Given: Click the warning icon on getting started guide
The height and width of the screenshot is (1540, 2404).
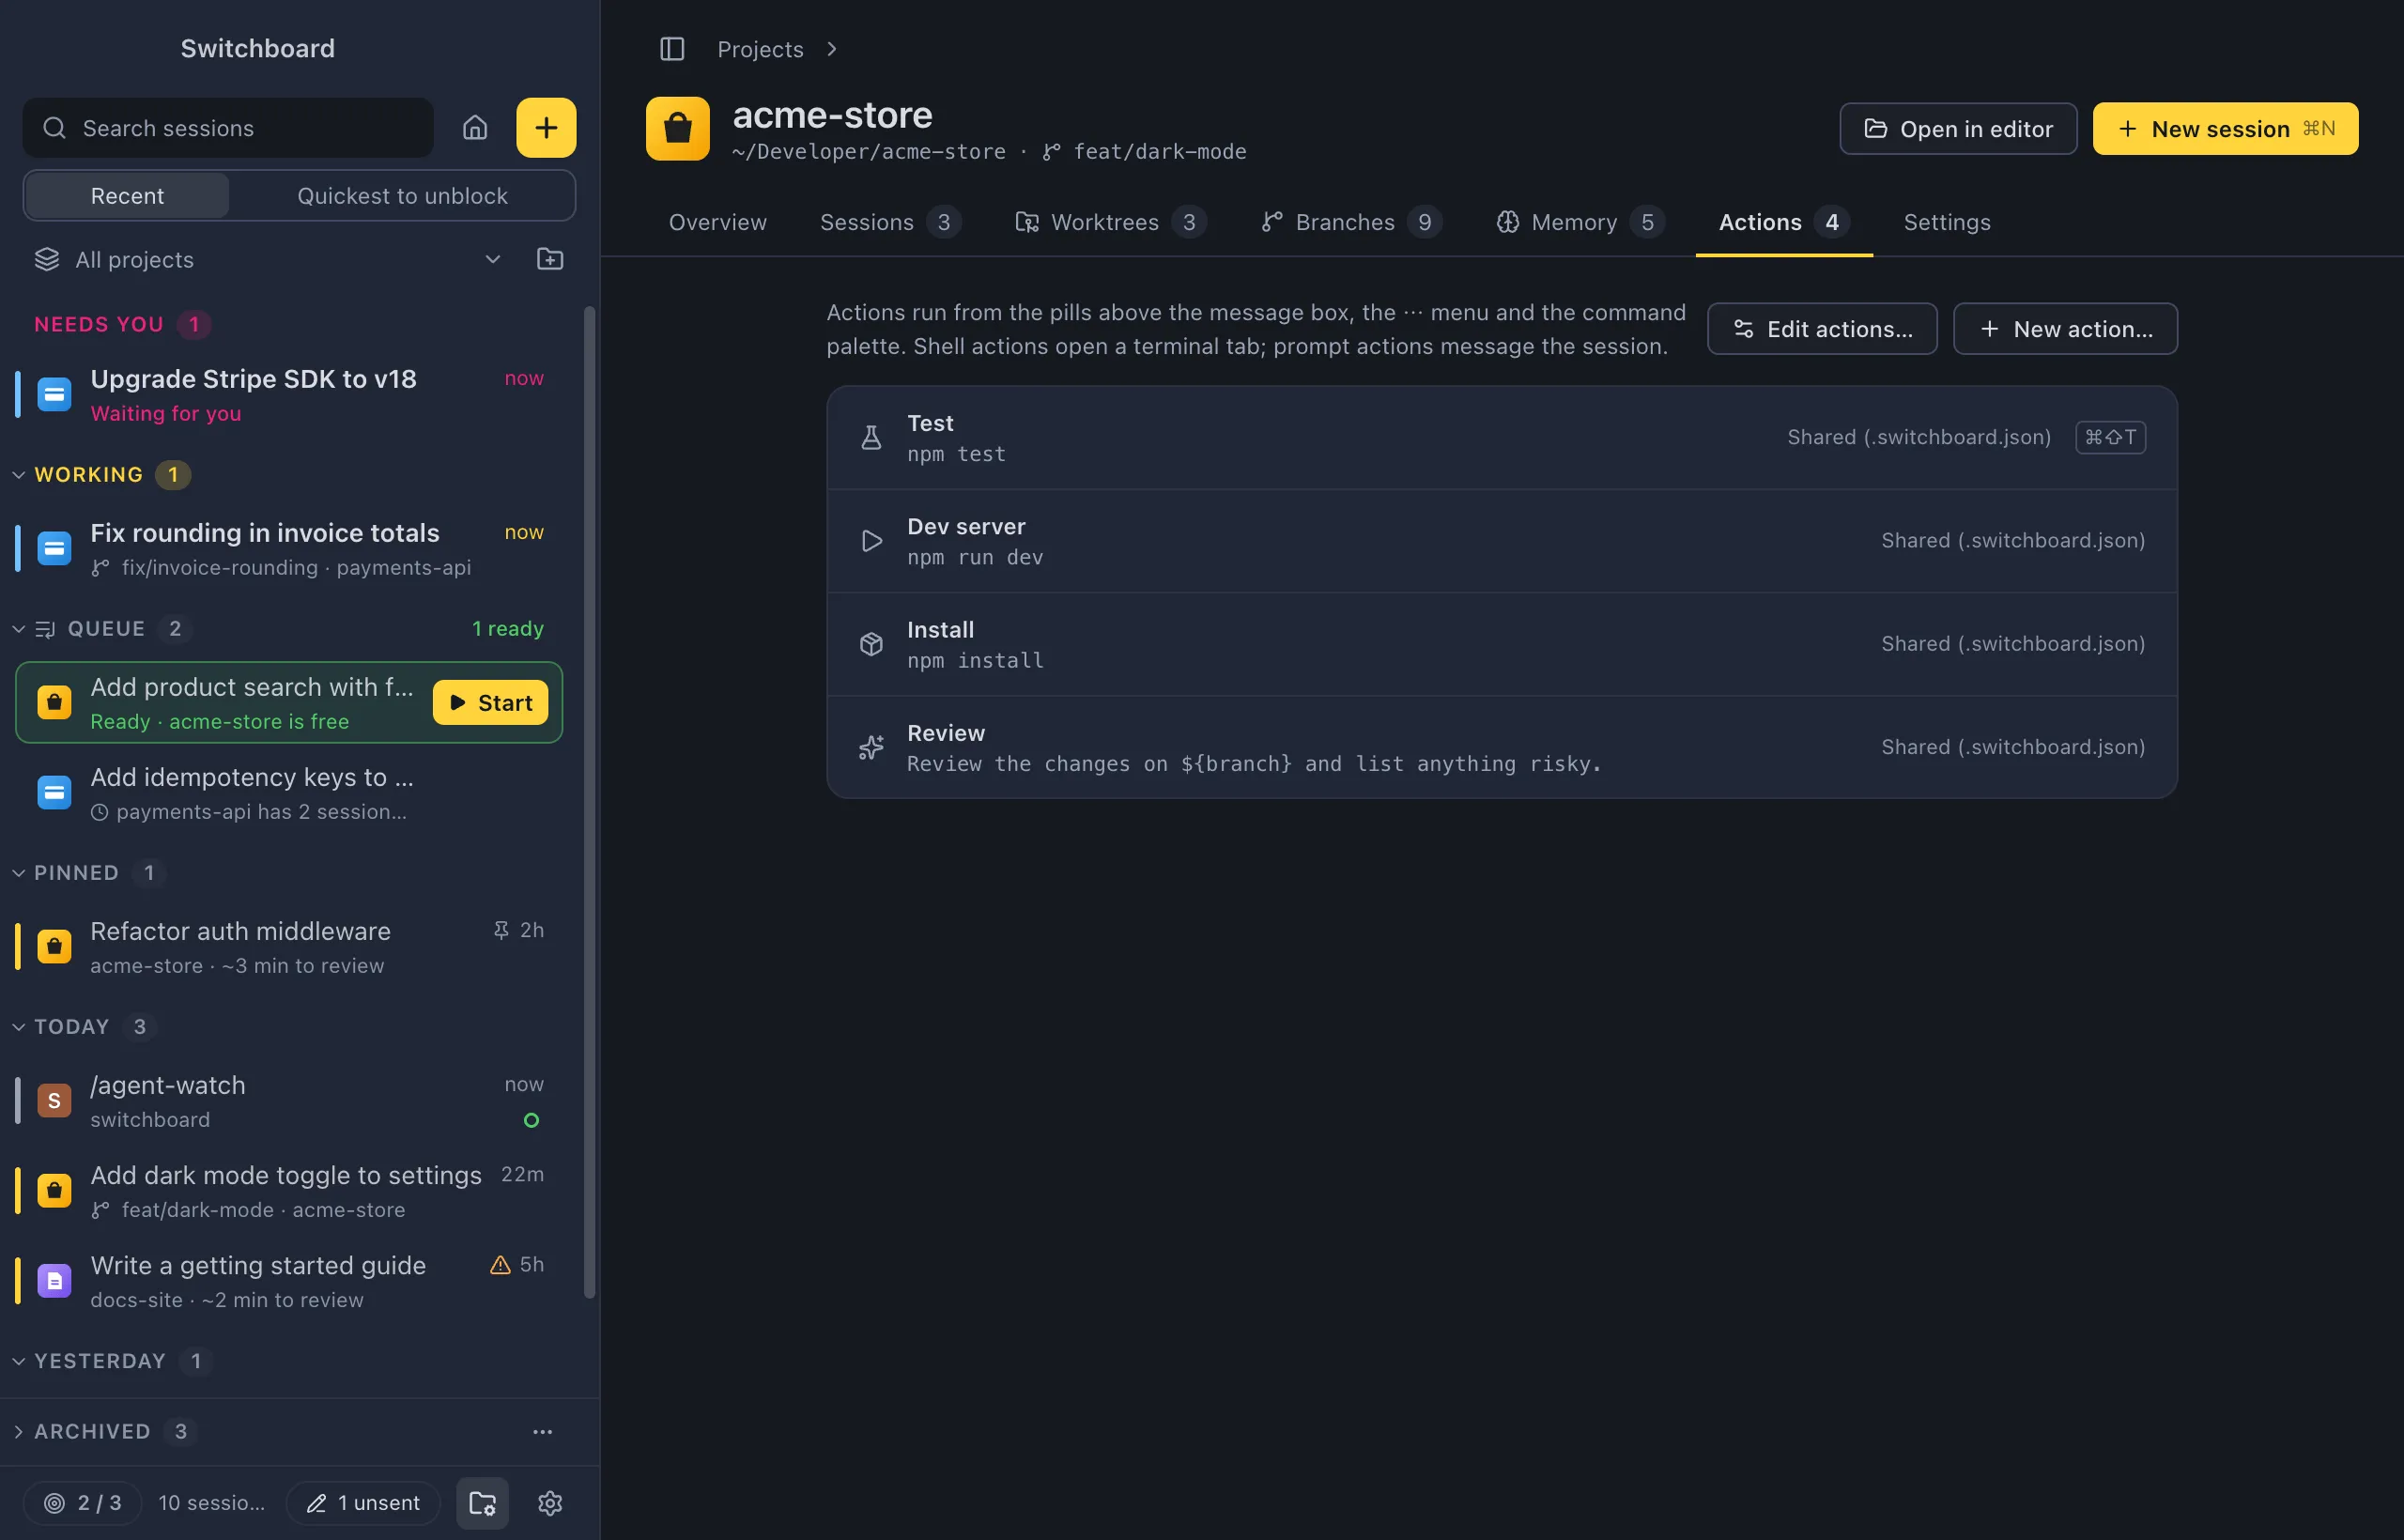Looking at the screenshot, I should (500, 1265).
